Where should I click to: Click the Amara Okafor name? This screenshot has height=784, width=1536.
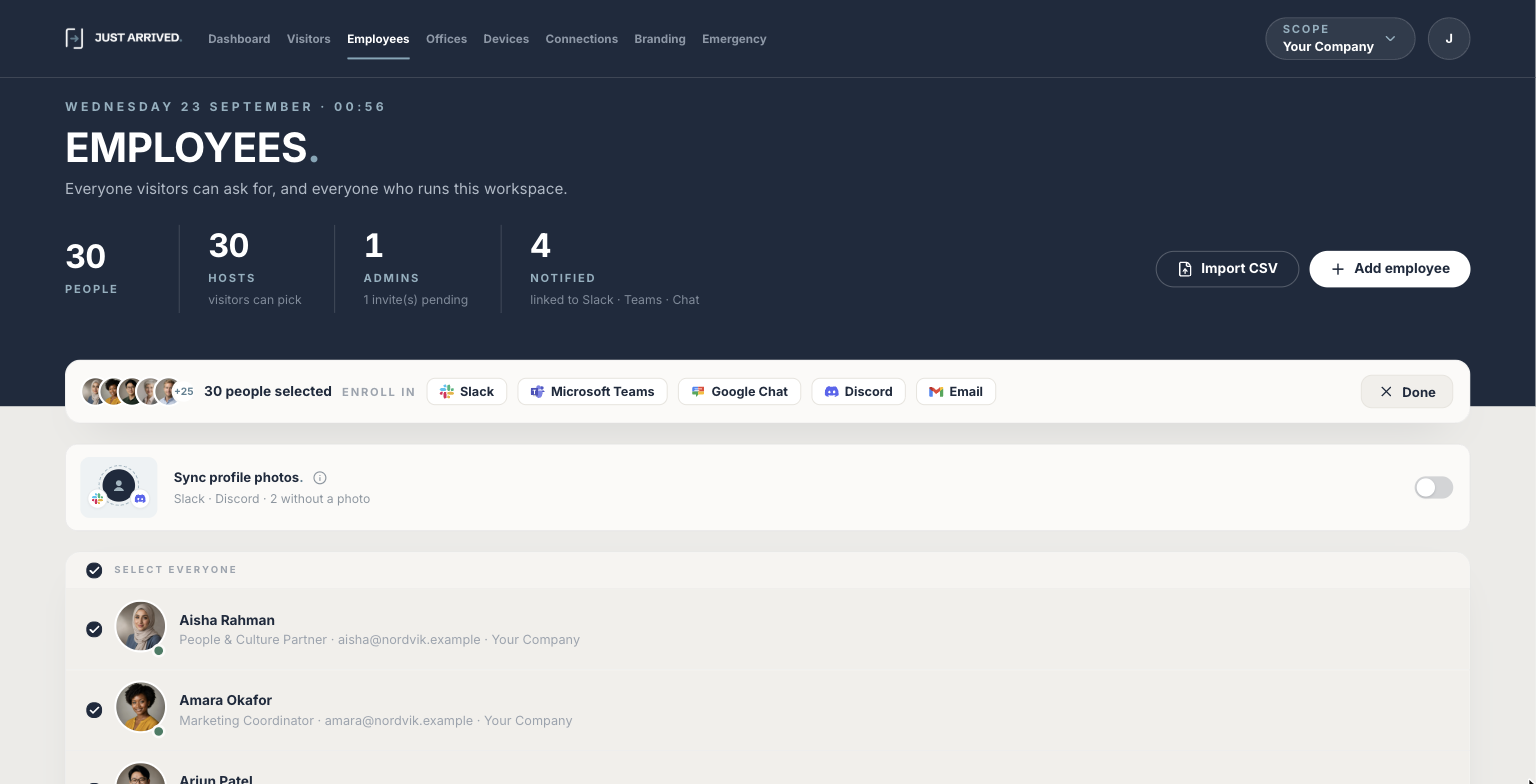(x=225, y=700)
